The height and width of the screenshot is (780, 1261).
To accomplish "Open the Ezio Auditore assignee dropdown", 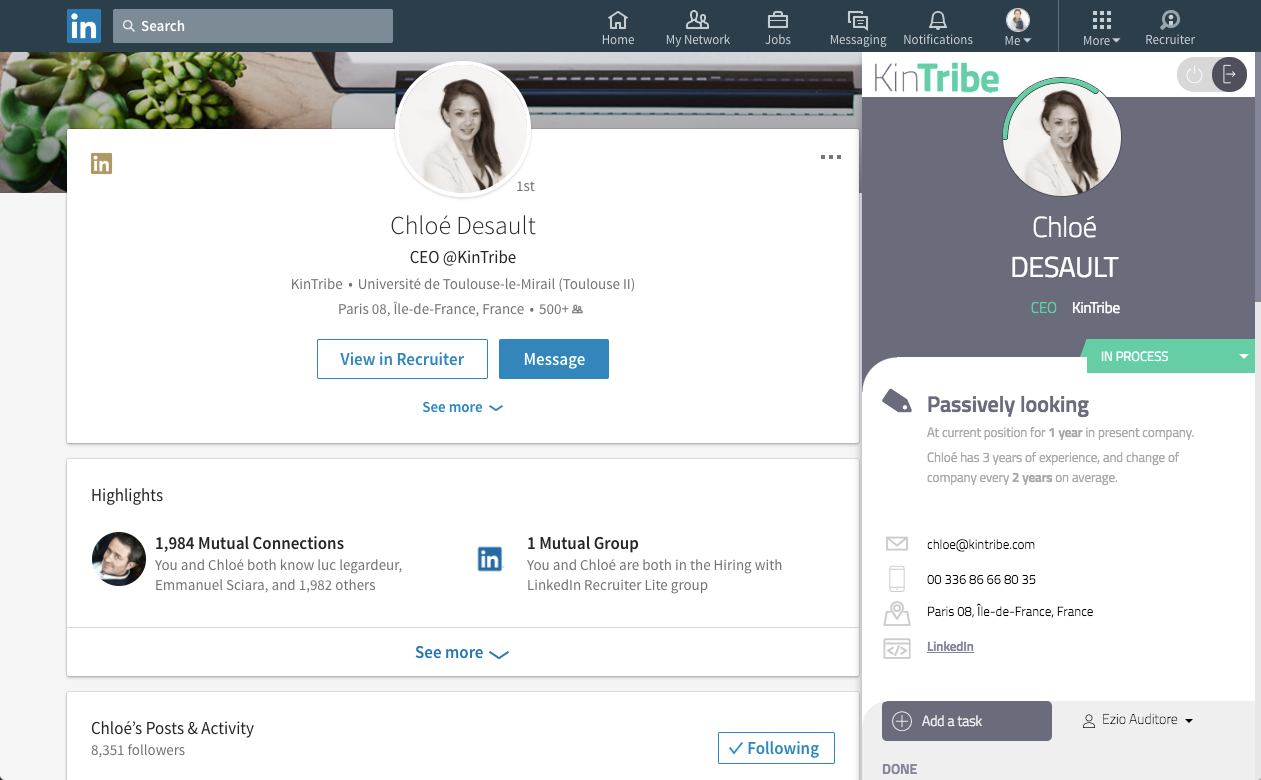I will coord(1138,720).
